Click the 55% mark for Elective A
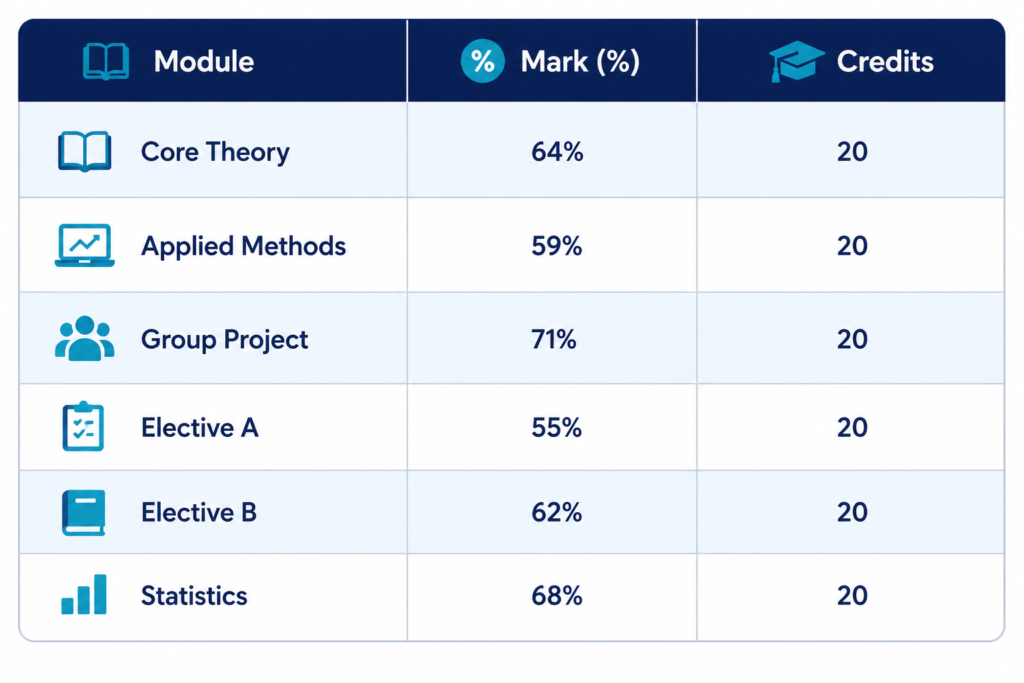This screenshot has height=683, width=1024. pos(556,428)
